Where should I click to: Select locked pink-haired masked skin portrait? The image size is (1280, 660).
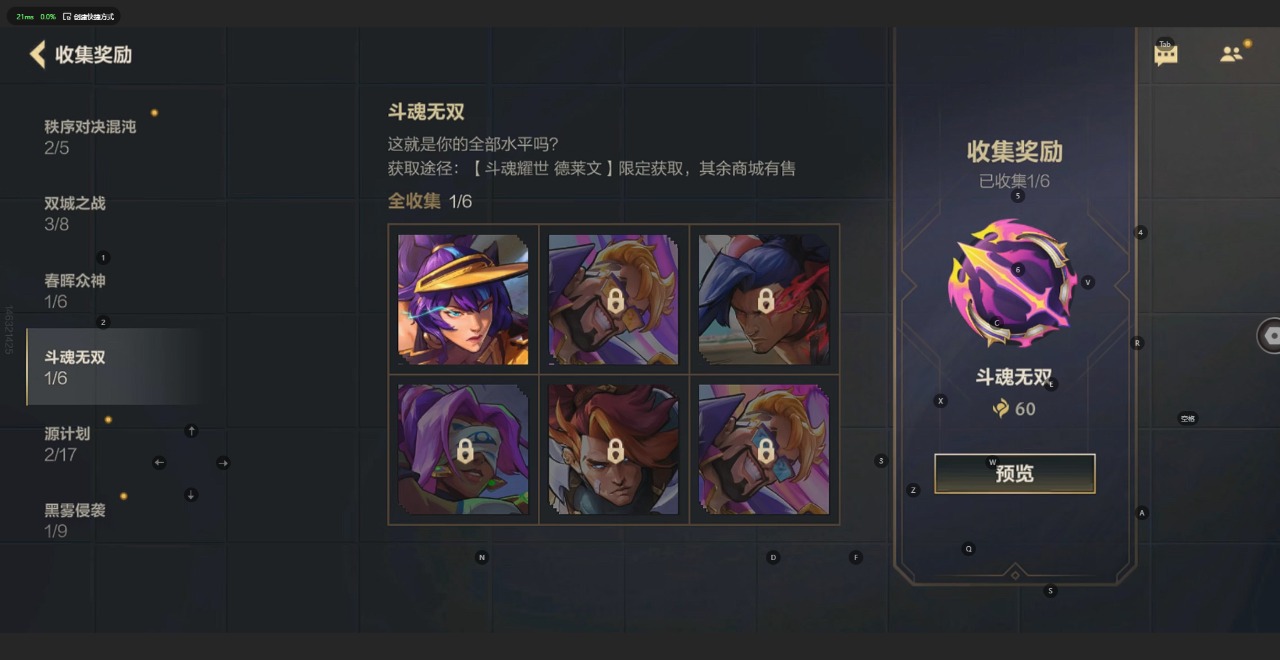click(463, 449)
